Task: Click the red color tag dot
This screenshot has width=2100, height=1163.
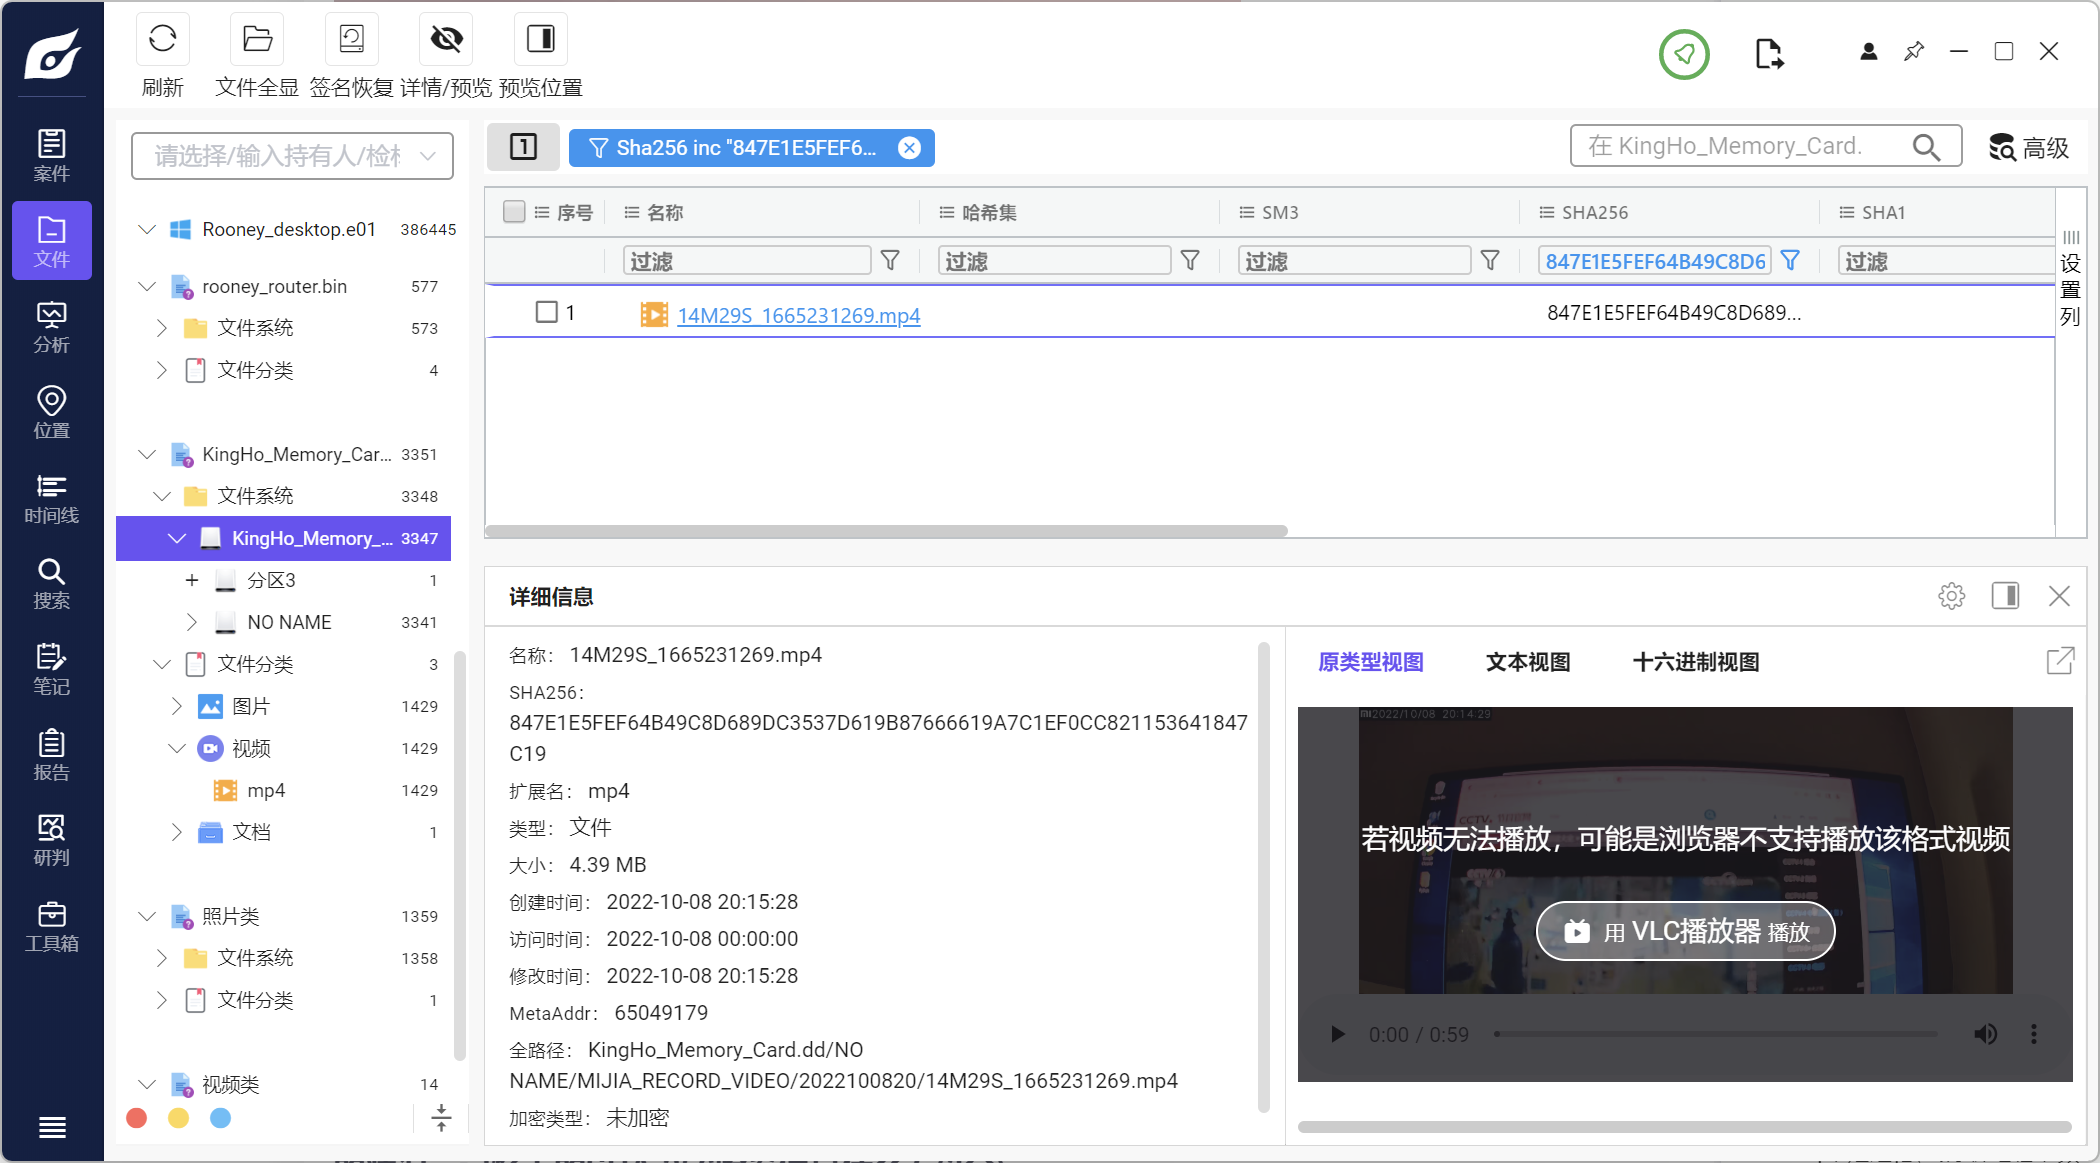Action: click(137, 1118)
